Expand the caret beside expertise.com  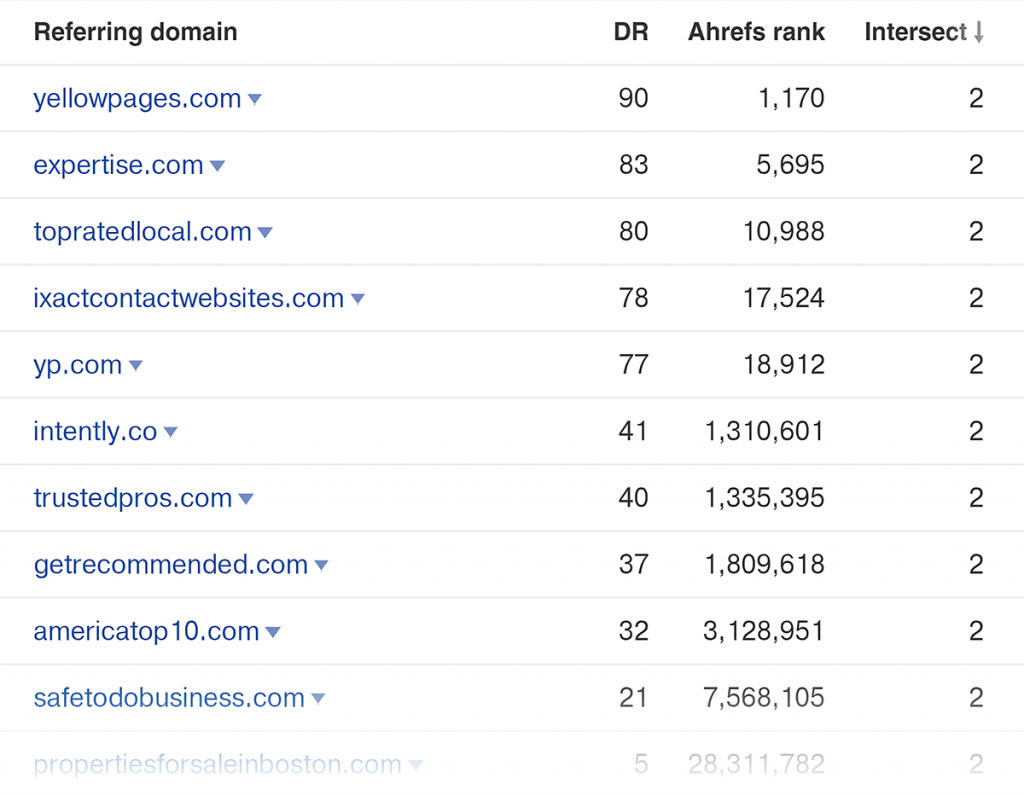pyautogui.click(x=217, y=166)
